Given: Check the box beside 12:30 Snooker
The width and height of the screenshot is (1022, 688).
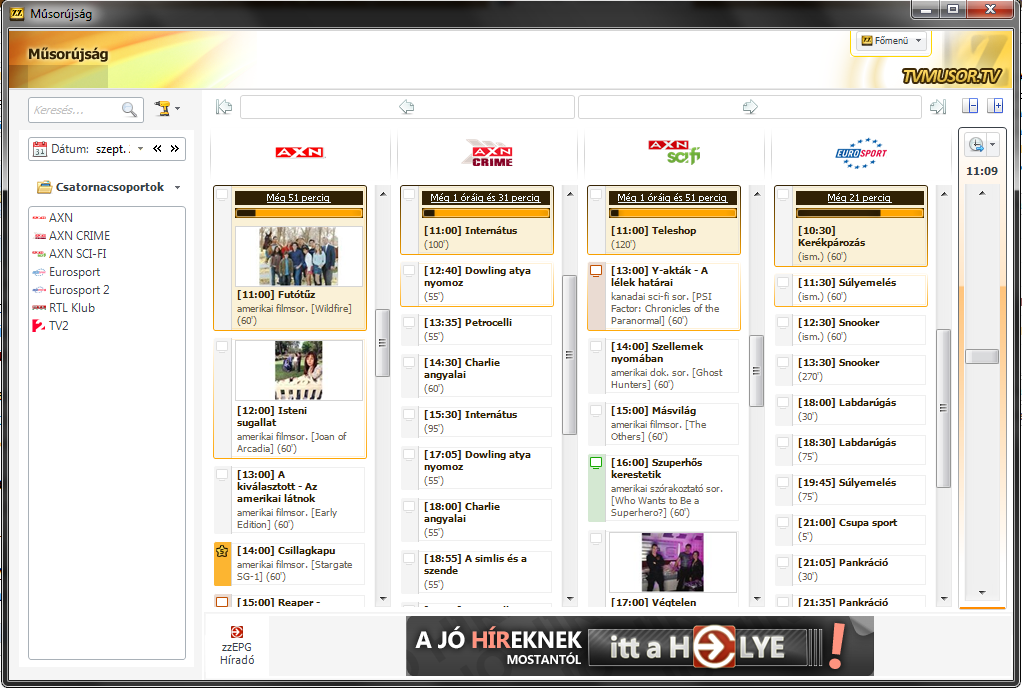Looking at the screenshot, I should point(783,323).
